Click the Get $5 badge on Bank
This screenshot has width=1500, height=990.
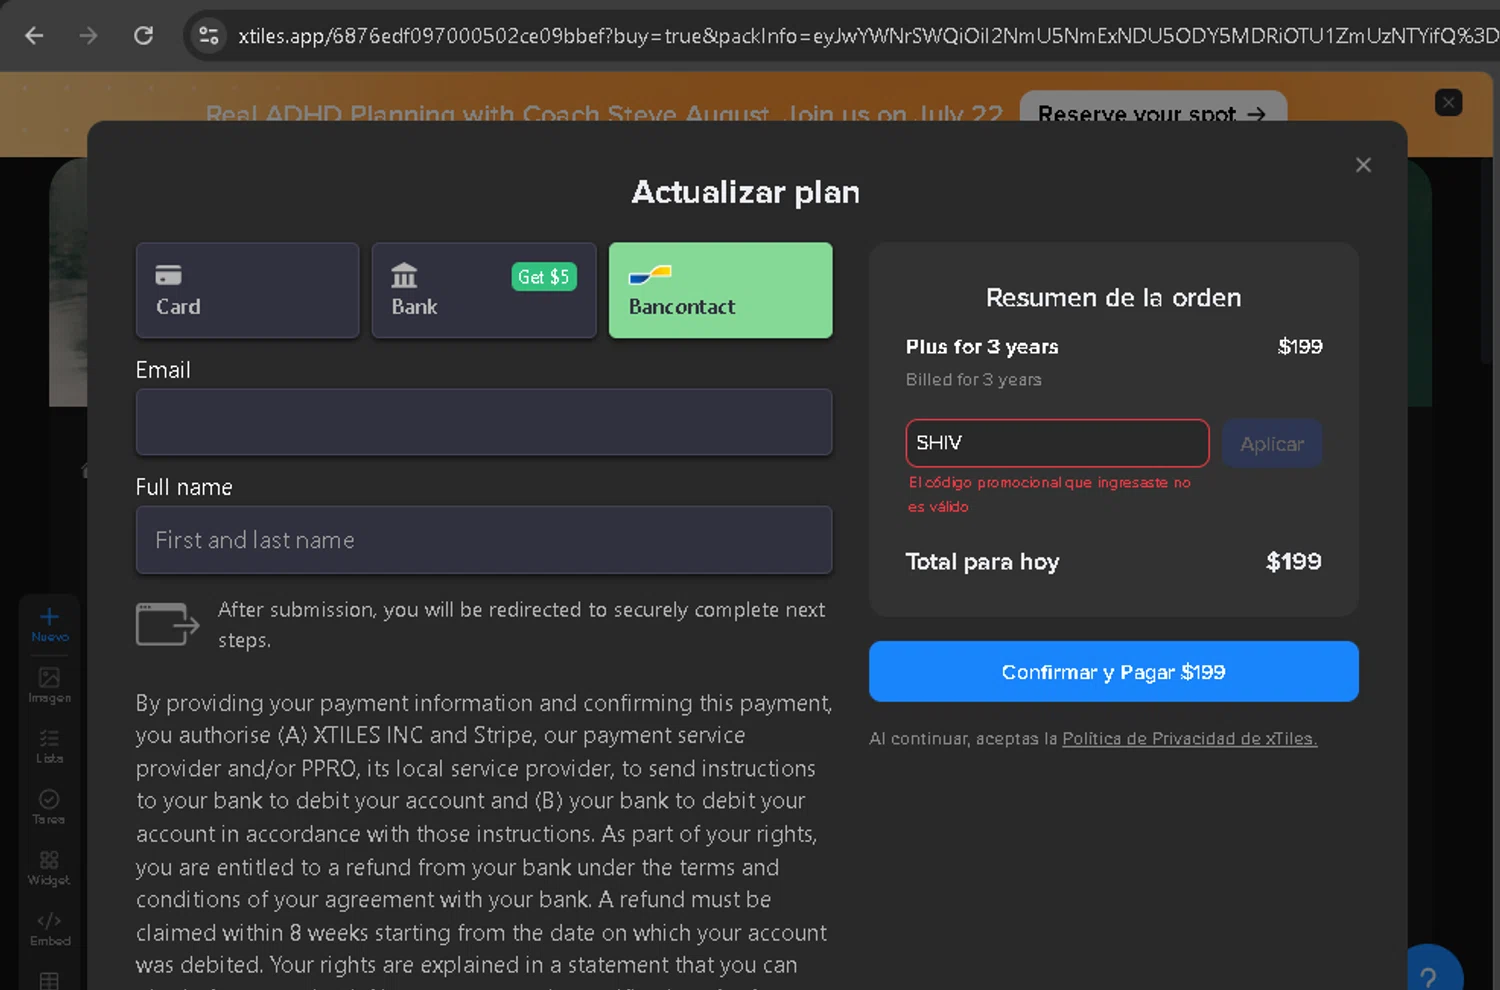544,277
